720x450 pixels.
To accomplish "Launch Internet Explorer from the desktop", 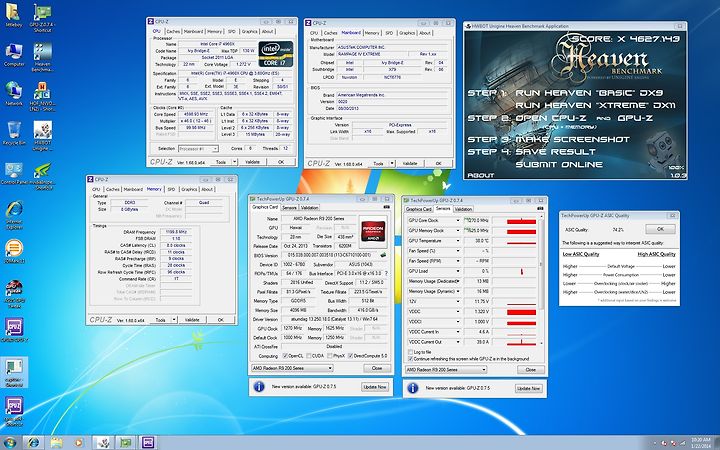I will [14, 211].
